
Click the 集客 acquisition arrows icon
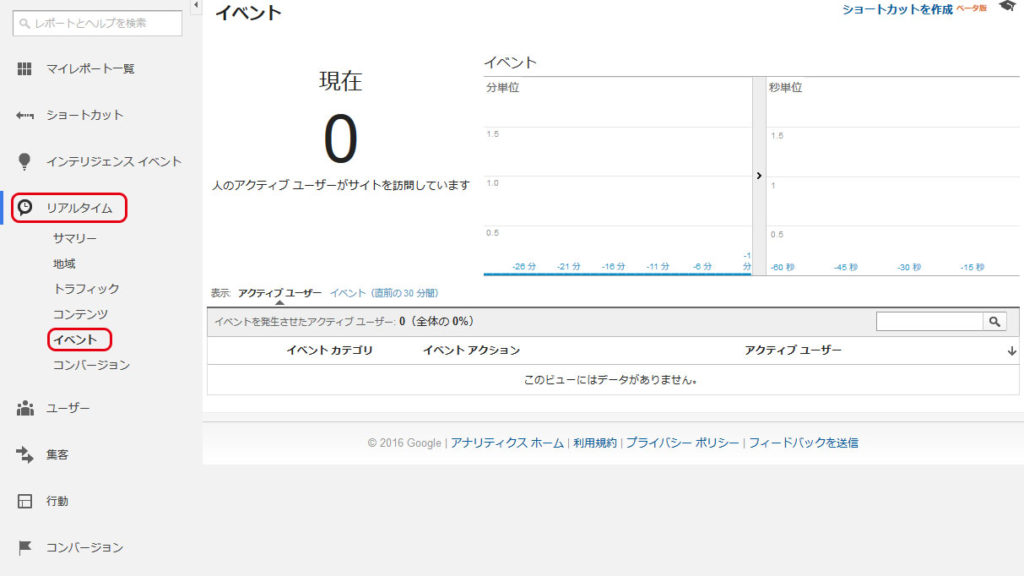click(25, 455)
